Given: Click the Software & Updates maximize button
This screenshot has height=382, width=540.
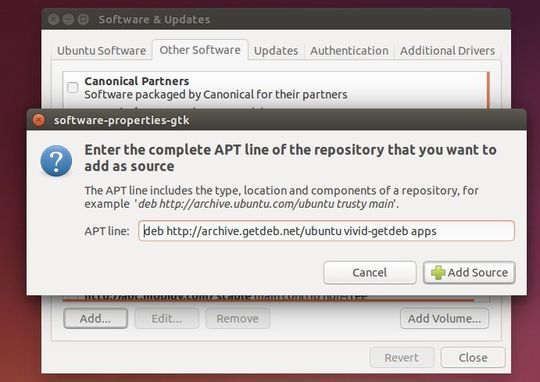Looking at the screenshot, I should point(83,19).
